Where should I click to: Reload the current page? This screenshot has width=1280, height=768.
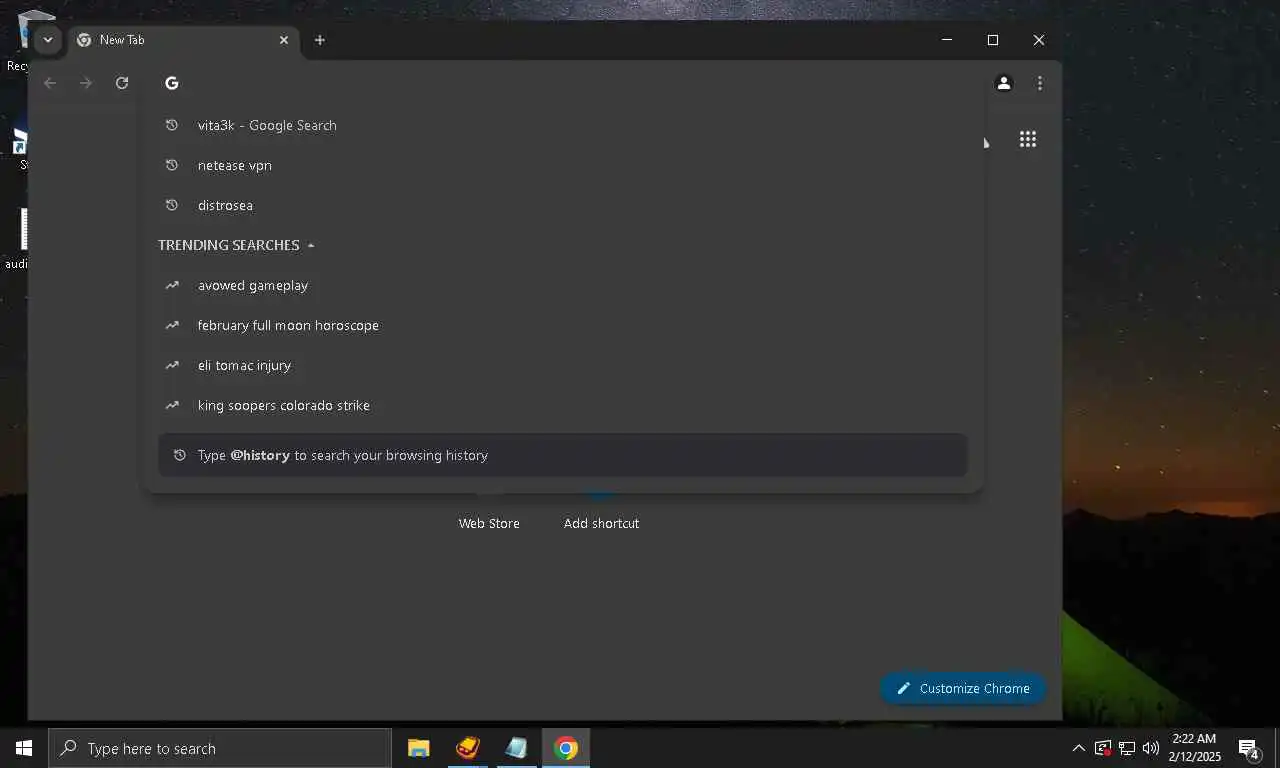[x=122, y=83]
